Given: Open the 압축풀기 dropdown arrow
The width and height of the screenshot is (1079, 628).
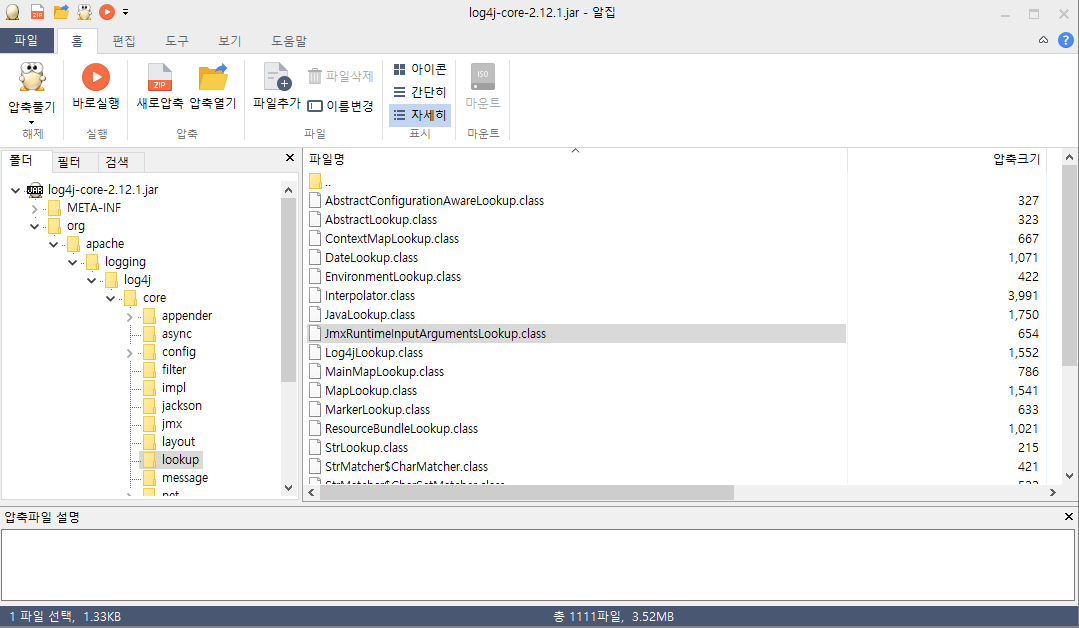Looking at the screenshot, I should (x=32, y=122).
